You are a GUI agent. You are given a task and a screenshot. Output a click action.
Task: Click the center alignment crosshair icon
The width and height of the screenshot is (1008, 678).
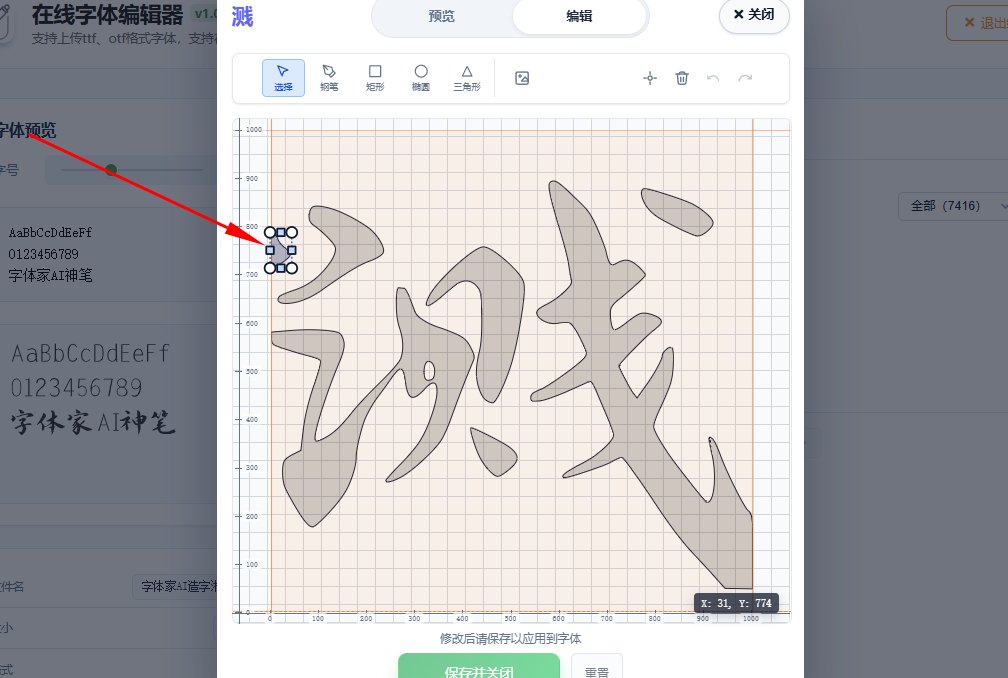(x=650, y=77)
